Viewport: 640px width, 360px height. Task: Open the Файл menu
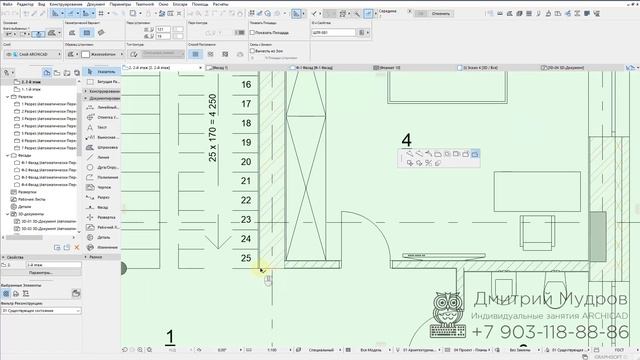pyautogui.click(x=7, y=4)
